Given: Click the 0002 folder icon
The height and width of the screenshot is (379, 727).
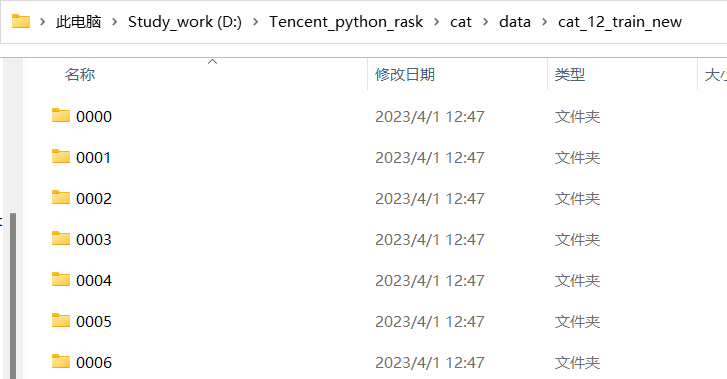Looking at the screenshot, I should (x=61, y=198).
